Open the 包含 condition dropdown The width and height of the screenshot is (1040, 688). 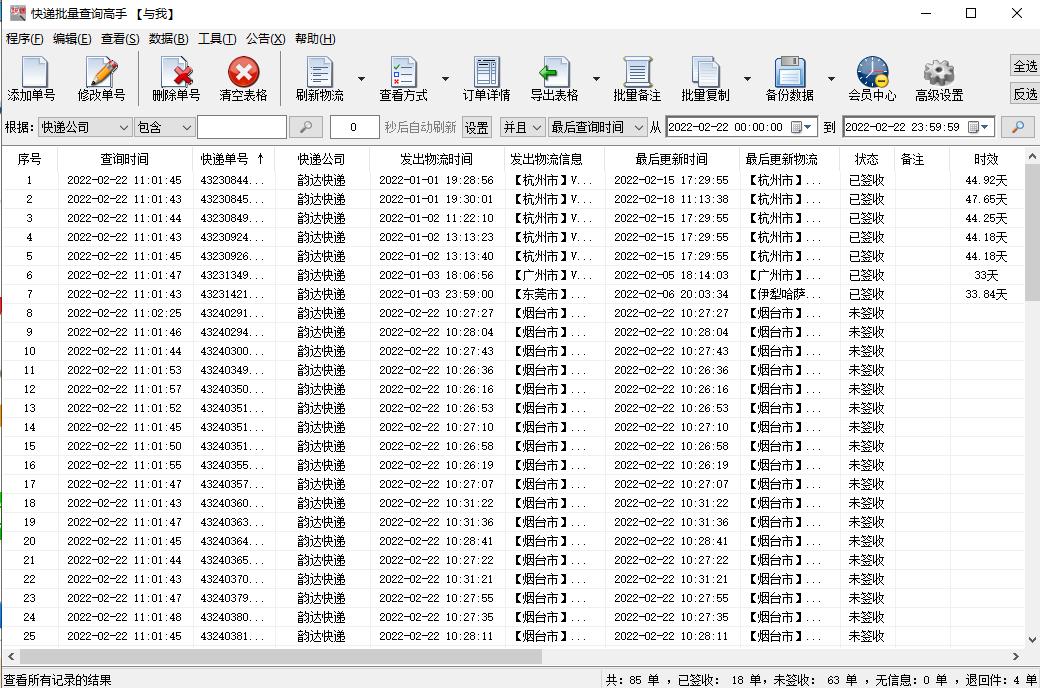pyautogui.click(x=163, y=127)
